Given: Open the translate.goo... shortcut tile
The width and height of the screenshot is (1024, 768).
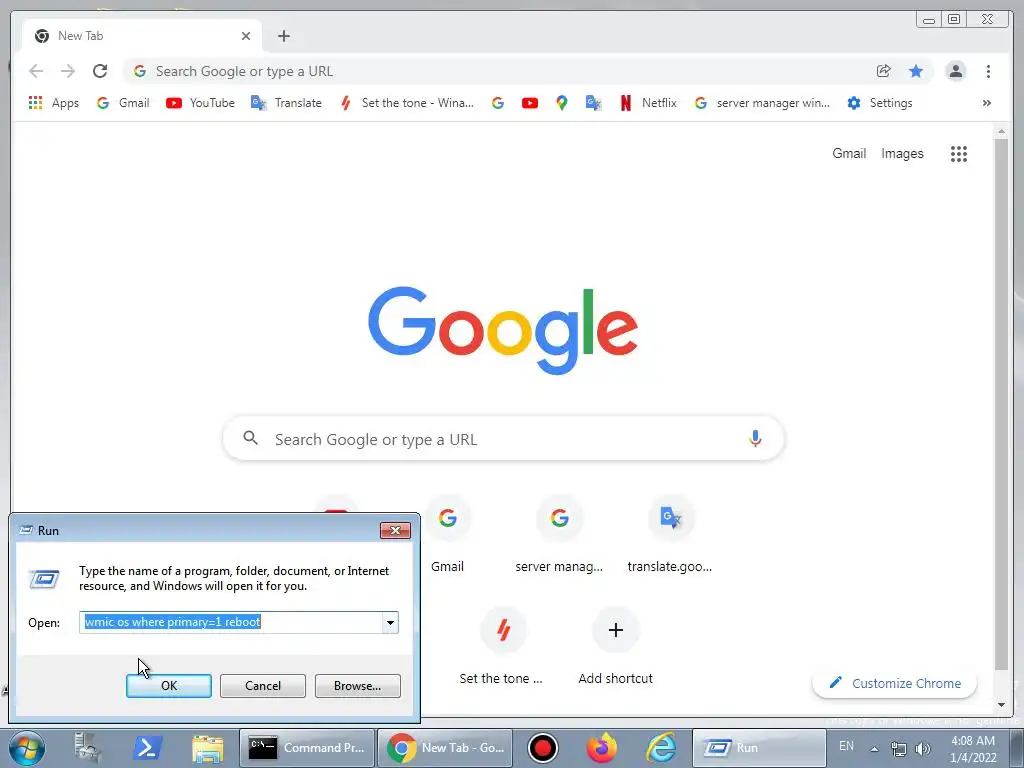Looking at the screenshot, I should (670, 537).
